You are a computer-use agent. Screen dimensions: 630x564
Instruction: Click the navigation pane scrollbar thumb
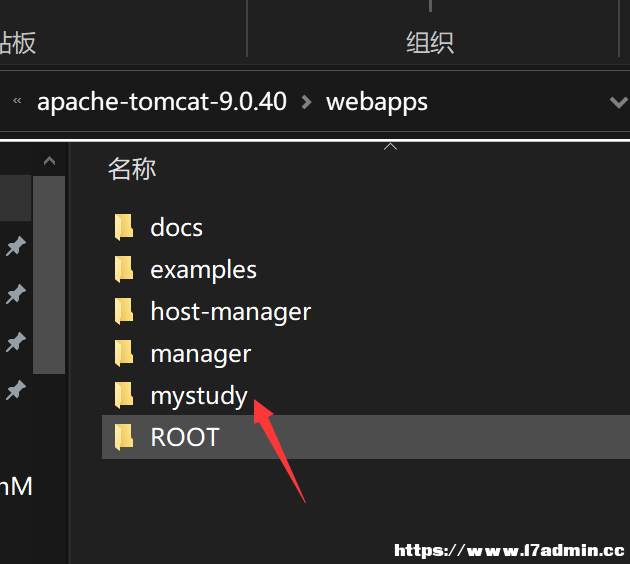[x=49, y=275]
